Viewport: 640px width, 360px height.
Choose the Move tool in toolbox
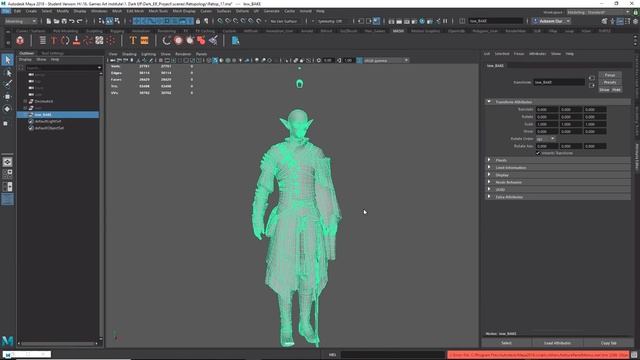[x=7, y=97]
